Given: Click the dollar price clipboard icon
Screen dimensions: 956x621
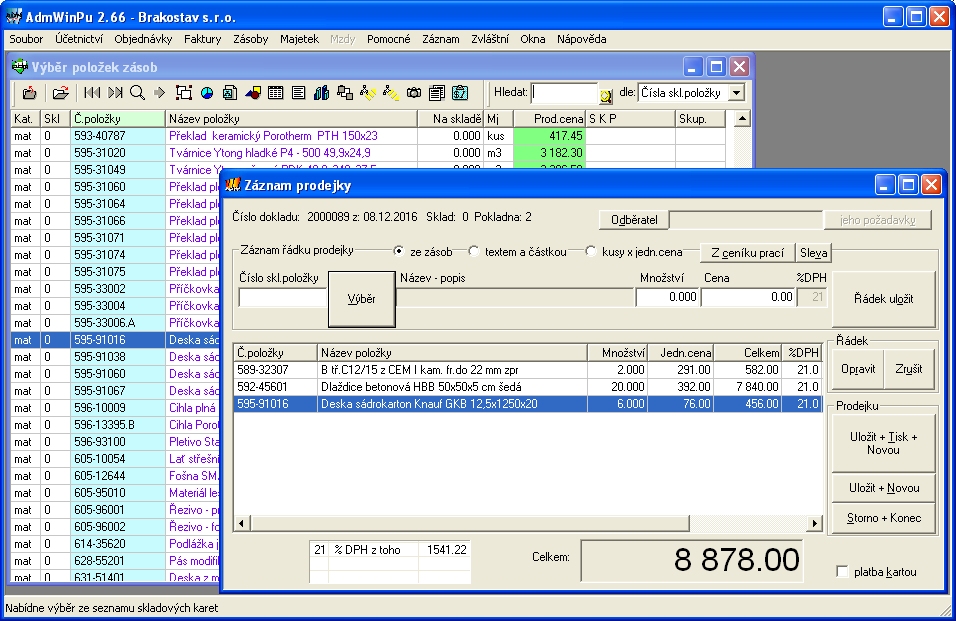Looking at the screenshot, I should click(460, 93).
